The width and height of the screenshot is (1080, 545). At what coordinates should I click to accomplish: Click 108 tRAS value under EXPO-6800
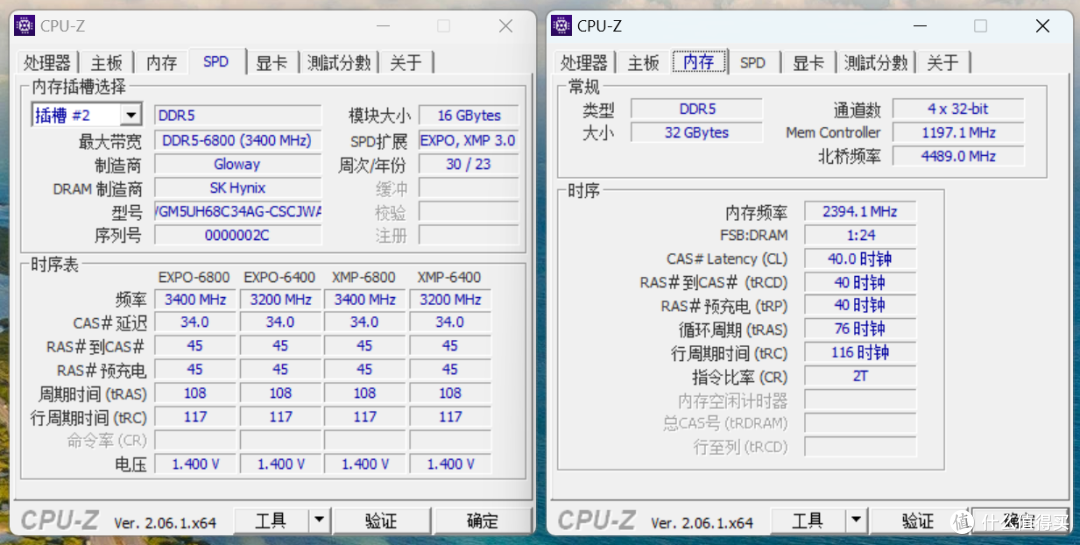point(195,393)
